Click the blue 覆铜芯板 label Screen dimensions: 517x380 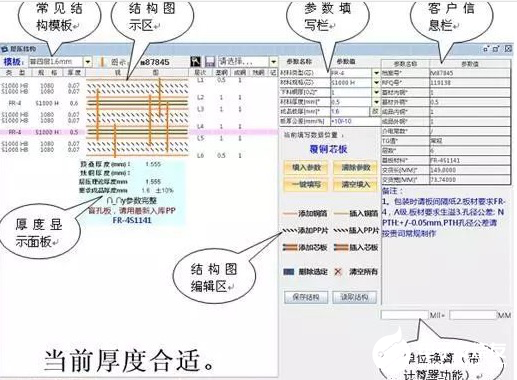click(x=329, y=149)
